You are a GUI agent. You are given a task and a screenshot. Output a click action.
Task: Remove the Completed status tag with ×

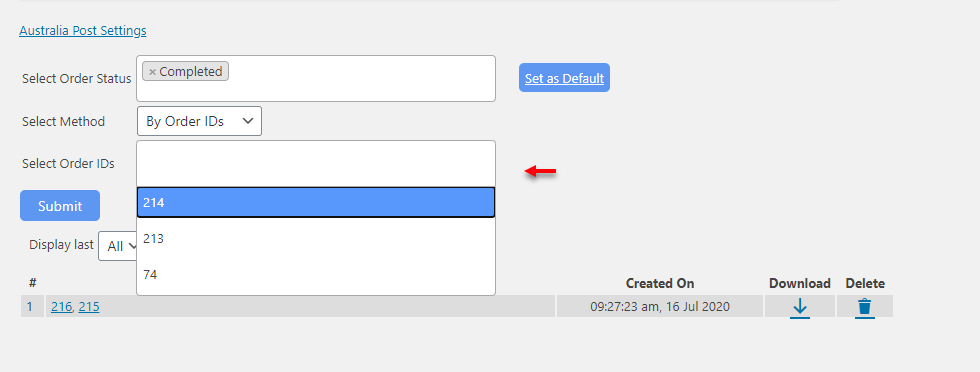click(x=152, y=72)
